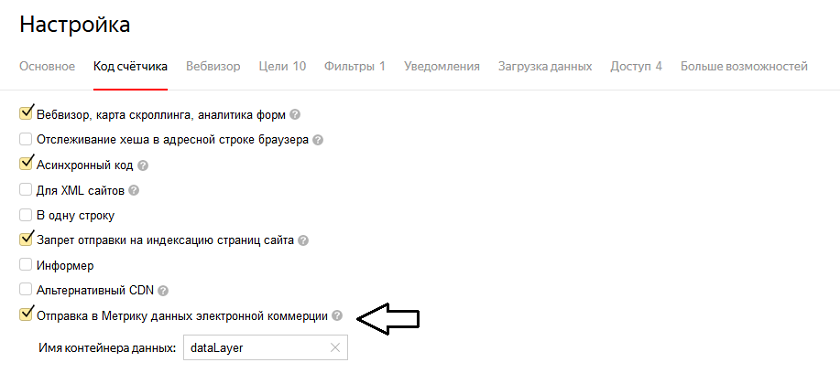840x373 pixels.
Task: Open the Фильтры 1 tab
Action: tap(355, 66)
